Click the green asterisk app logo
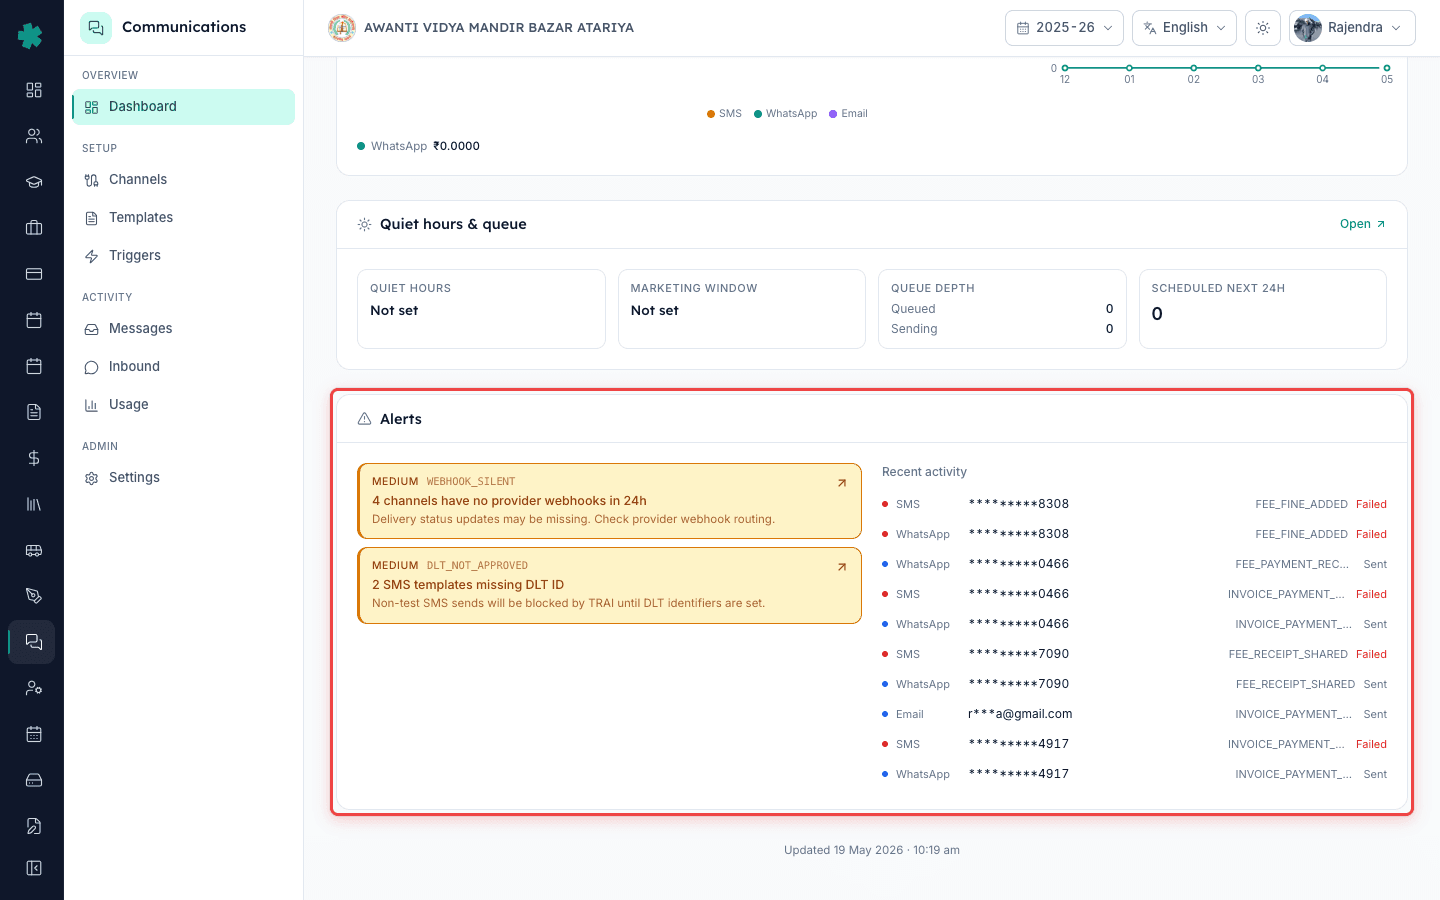 pyautogui.click(x=30, y=36)
